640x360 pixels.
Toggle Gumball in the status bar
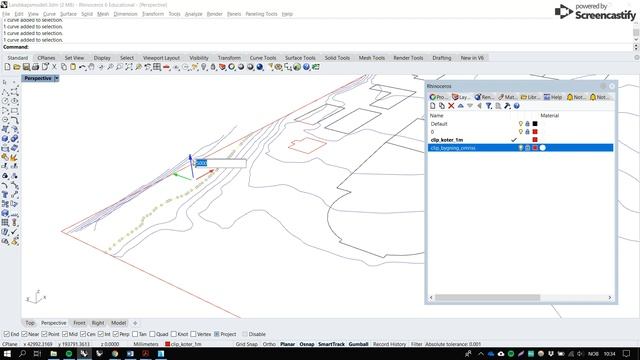click(x=358, y=344)
